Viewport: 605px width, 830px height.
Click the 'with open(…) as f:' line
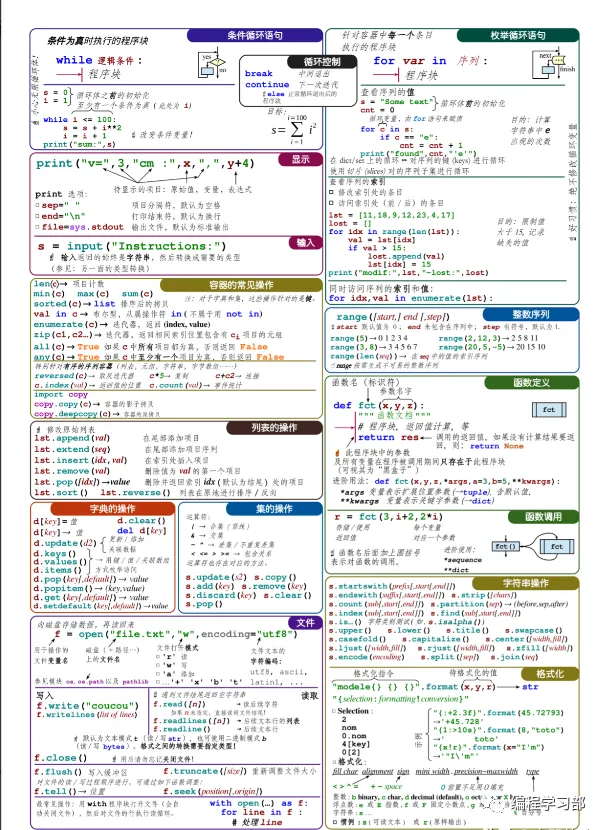click(x=258, y=804)
